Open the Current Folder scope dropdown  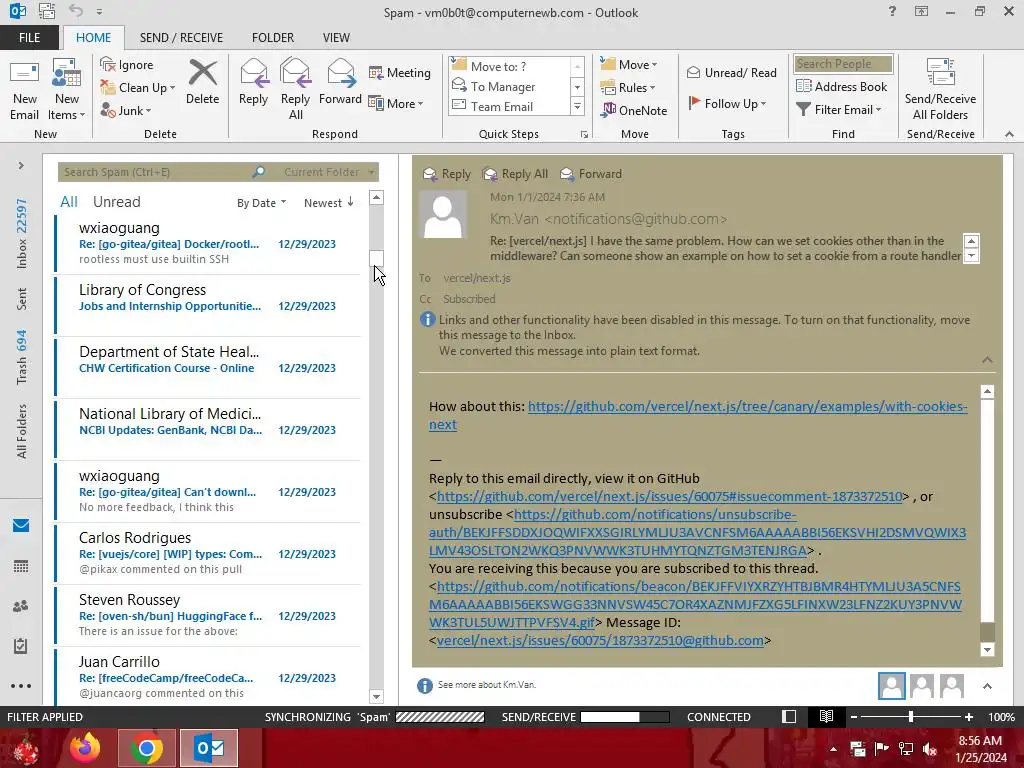point(329,172)
